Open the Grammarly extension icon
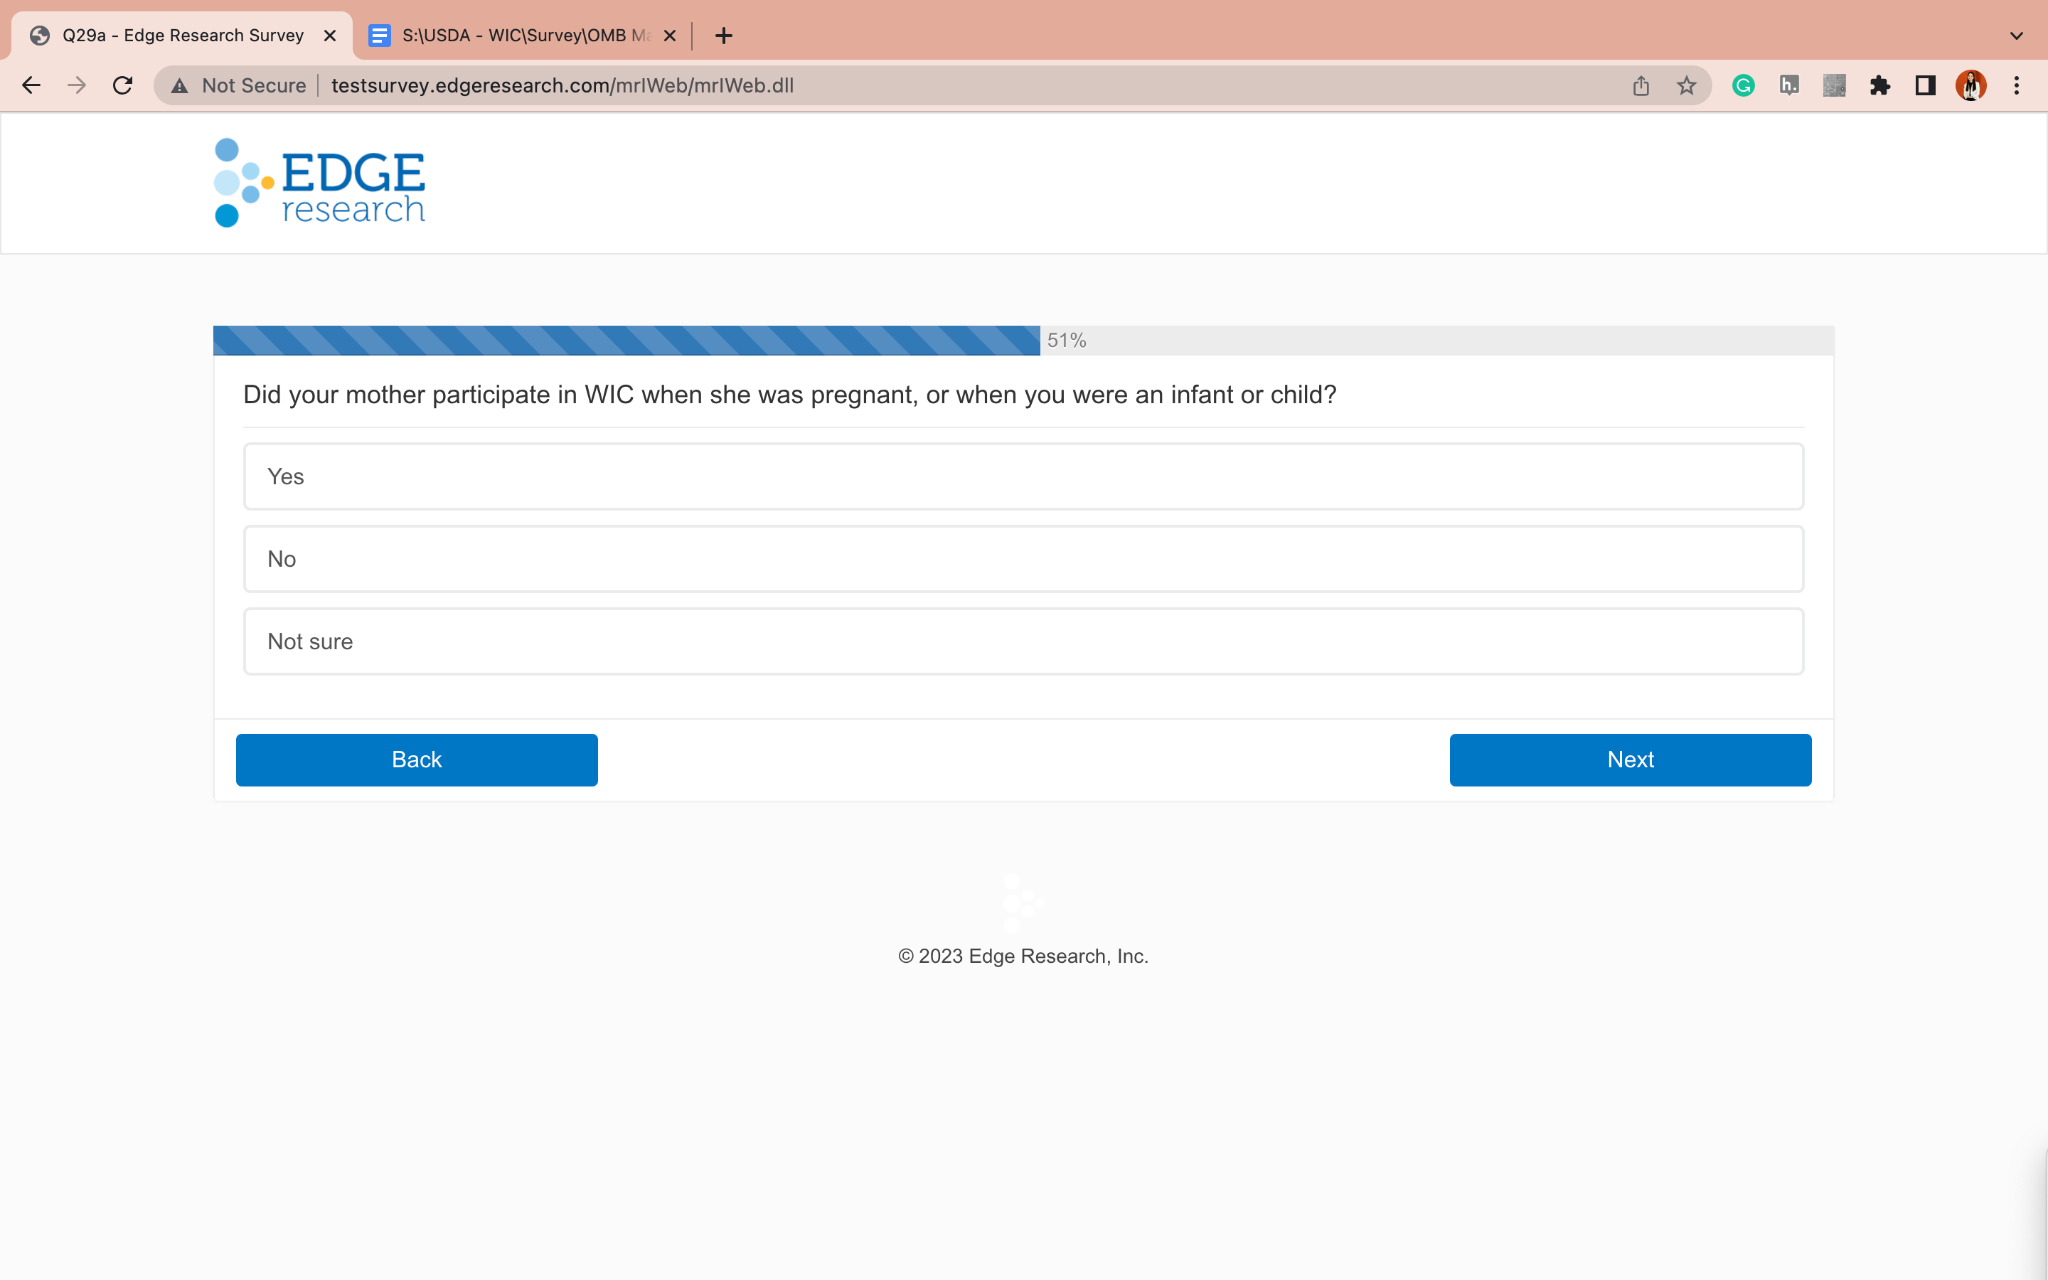Image resolution: width=2048 pixels, height=1280 pixels. (x=1743, y=86)
